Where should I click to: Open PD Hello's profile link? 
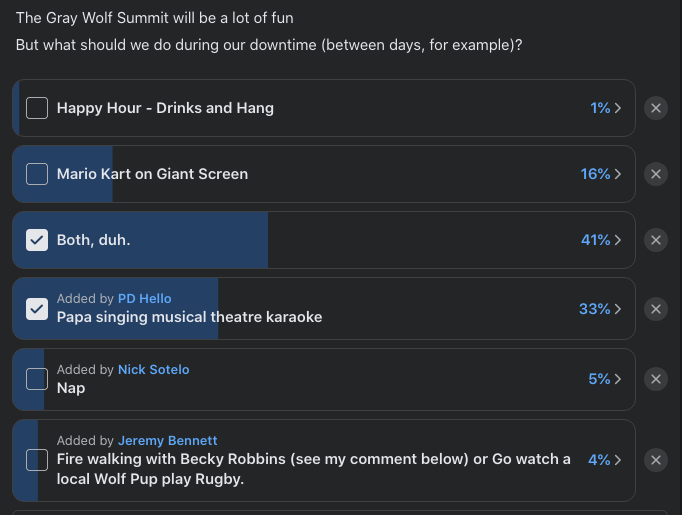pos(144,298)
